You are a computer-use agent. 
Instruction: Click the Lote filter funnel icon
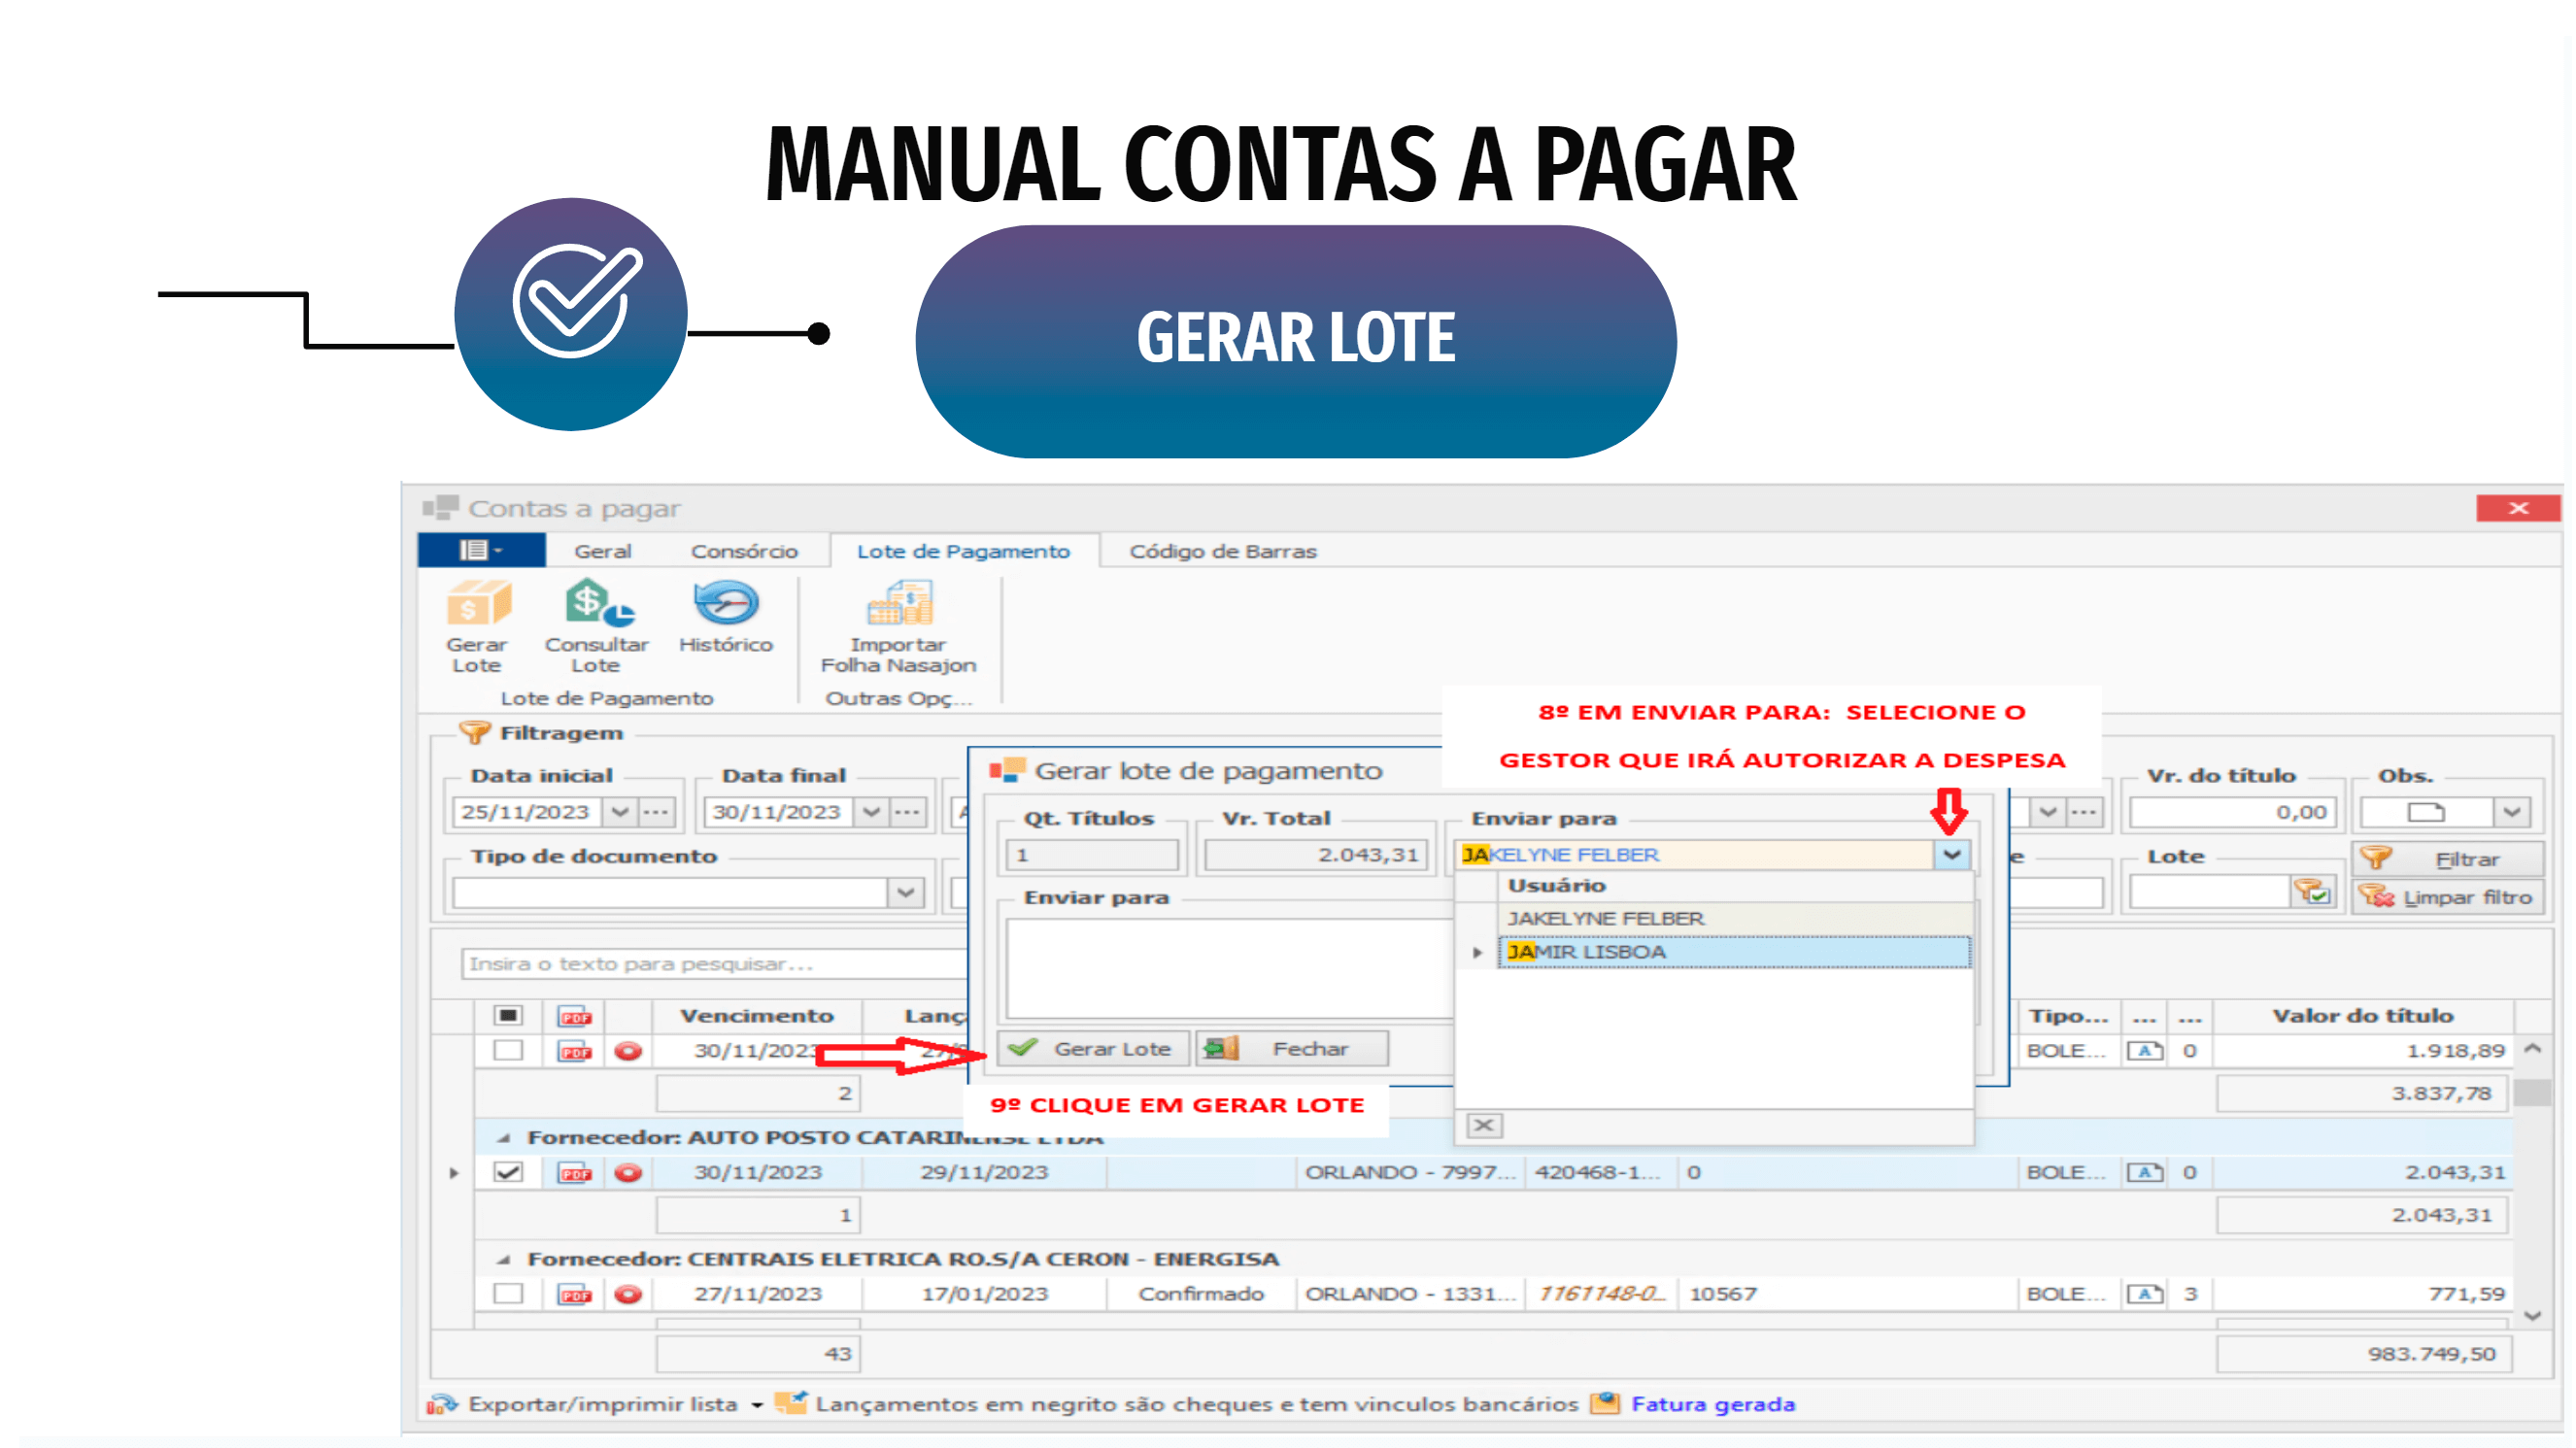coord(2312,892)
